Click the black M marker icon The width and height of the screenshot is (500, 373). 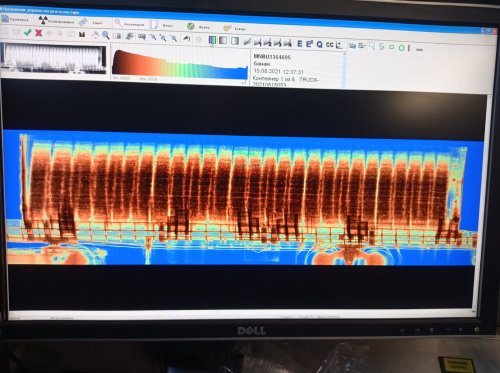(x=82, y=34)
